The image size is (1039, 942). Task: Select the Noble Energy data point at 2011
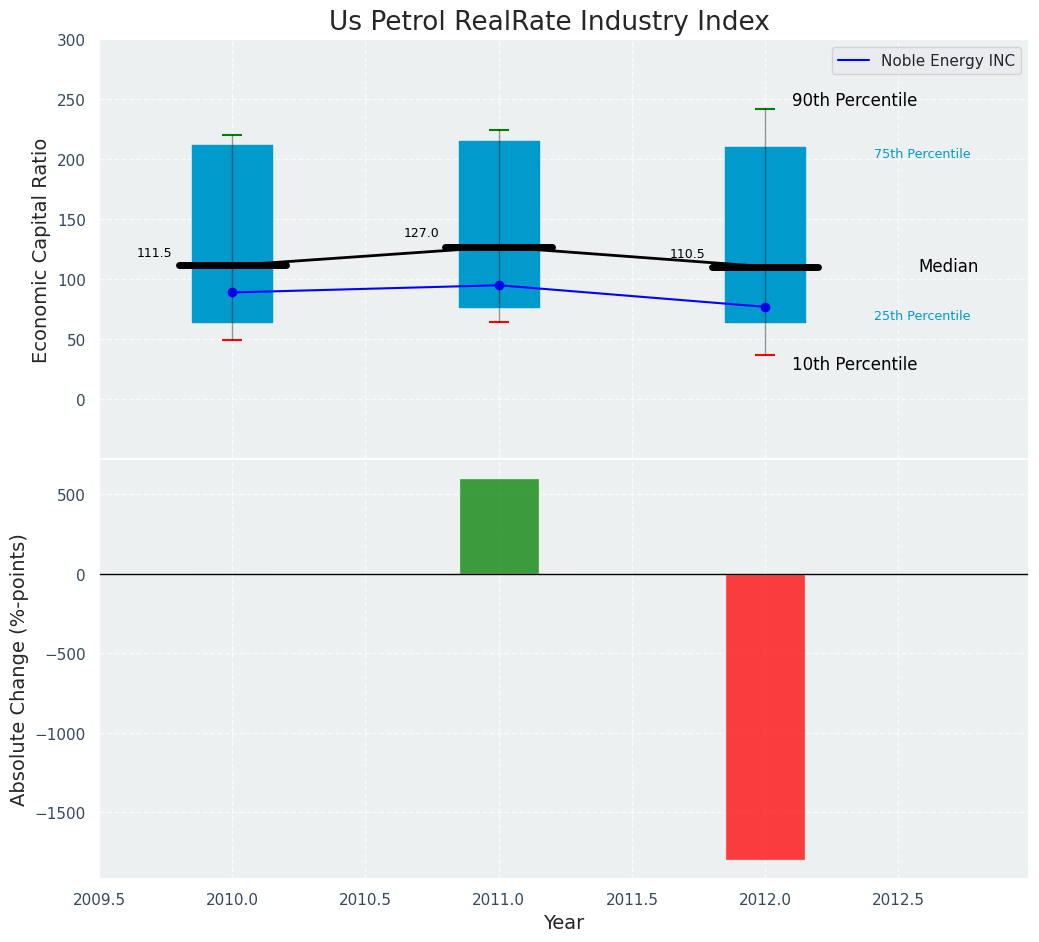point(499,286)
